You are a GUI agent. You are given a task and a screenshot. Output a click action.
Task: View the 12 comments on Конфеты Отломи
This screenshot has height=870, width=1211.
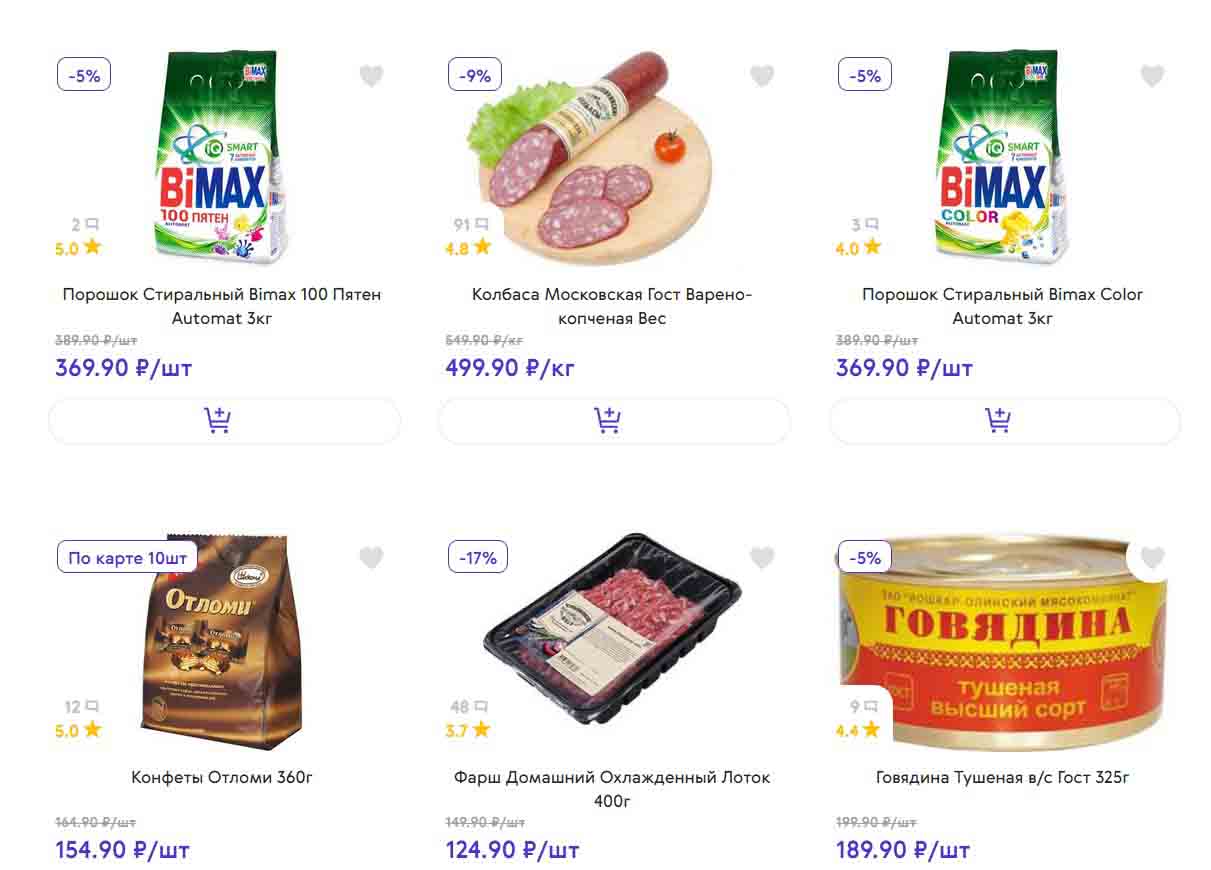pyautogui.click(x=81, y=707)
